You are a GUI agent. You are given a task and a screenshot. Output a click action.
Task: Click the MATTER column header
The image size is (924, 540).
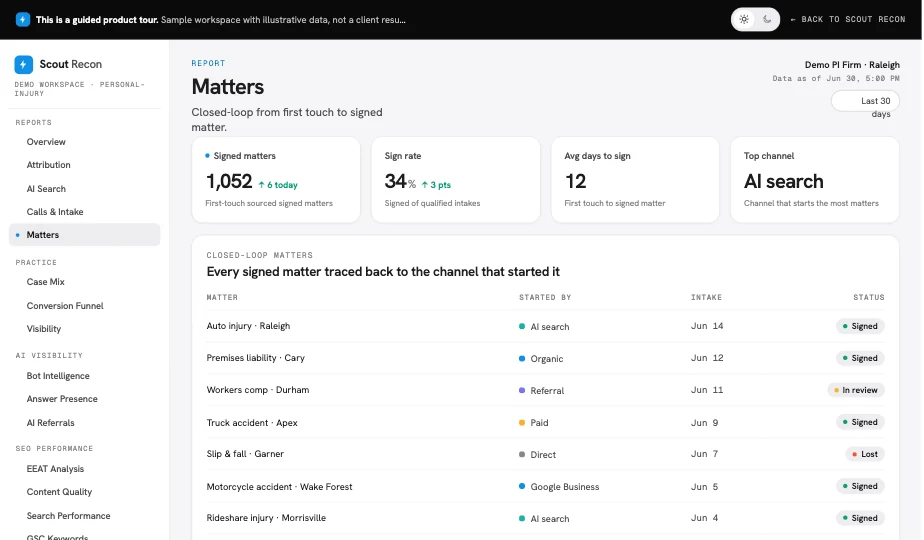click(222, 298)
